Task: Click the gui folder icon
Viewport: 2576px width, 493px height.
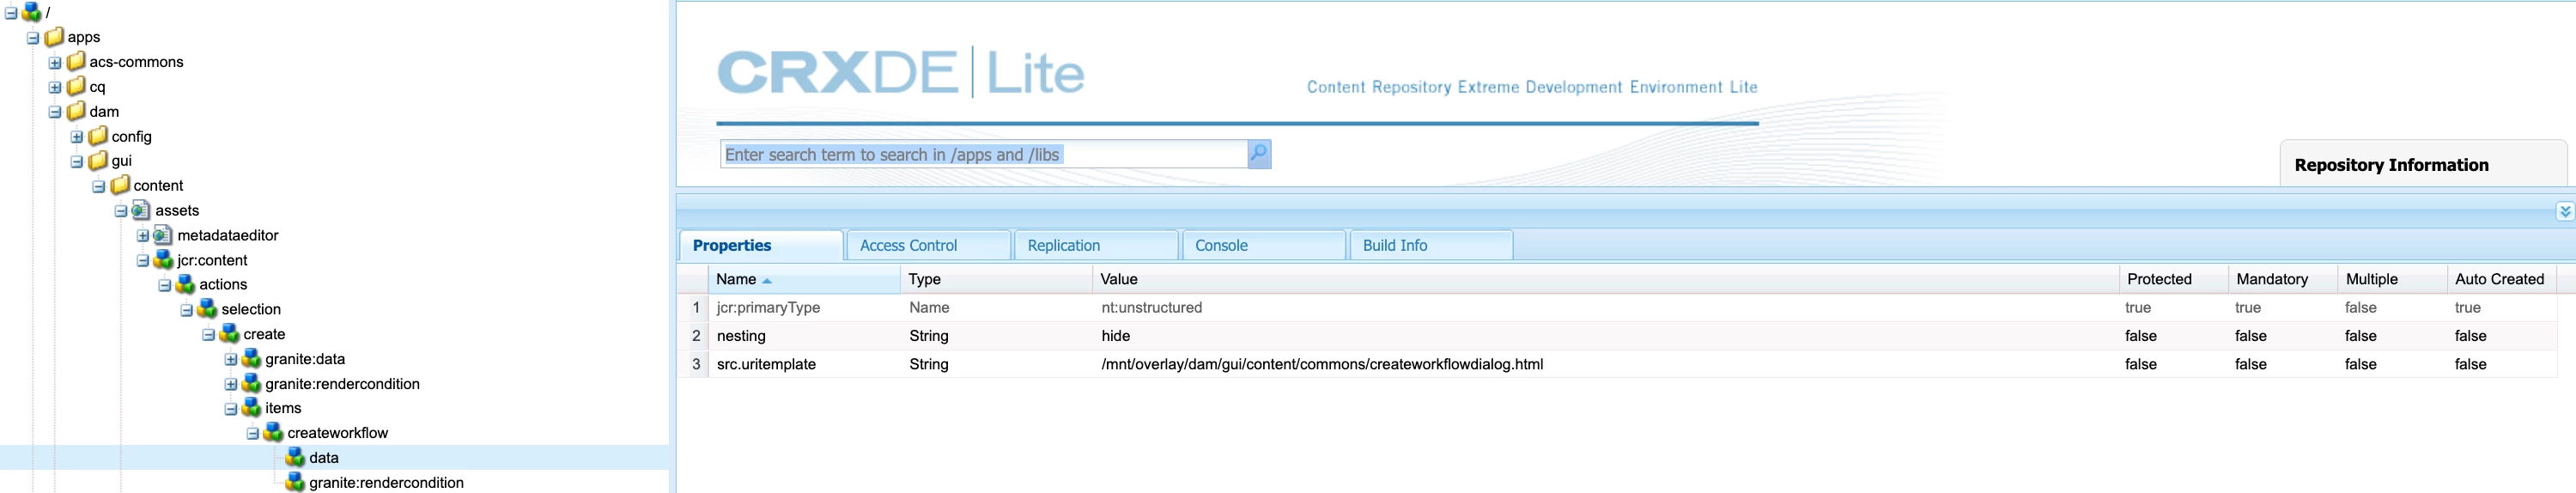Action: [98, 161]
